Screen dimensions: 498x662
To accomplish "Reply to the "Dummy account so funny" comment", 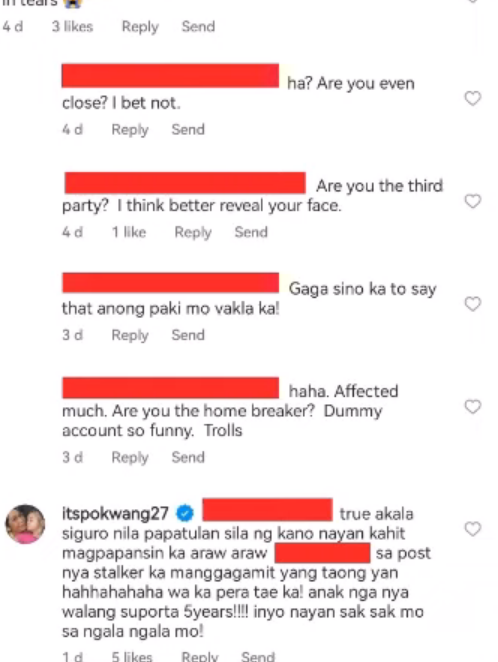I will [x=130, y=457].
